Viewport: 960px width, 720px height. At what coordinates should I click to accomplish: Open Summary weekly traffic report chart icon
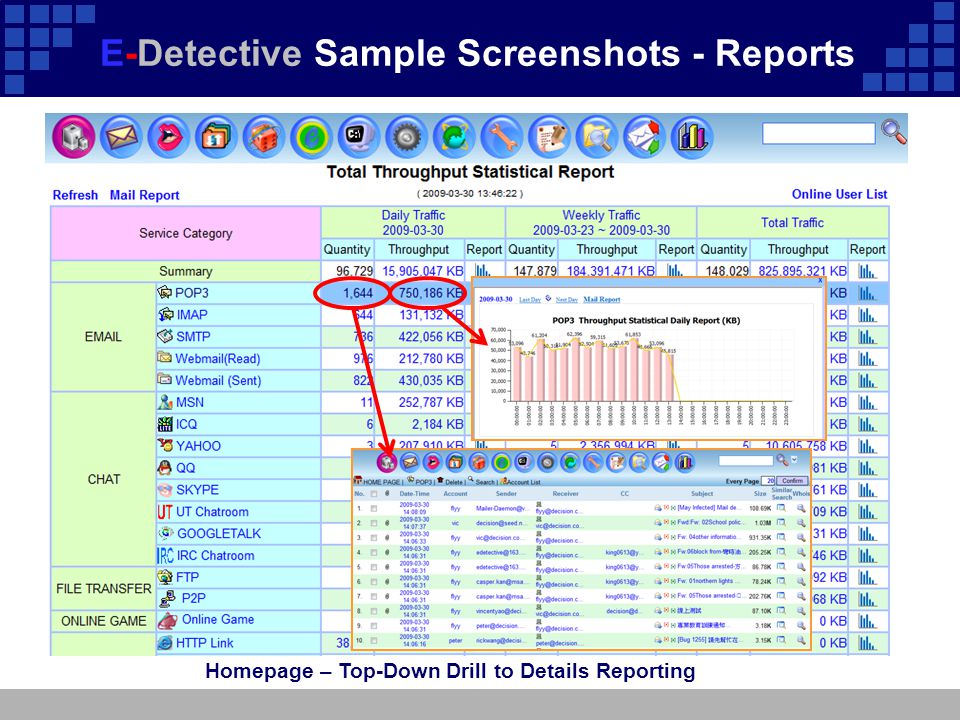click(x=675, y=271)
